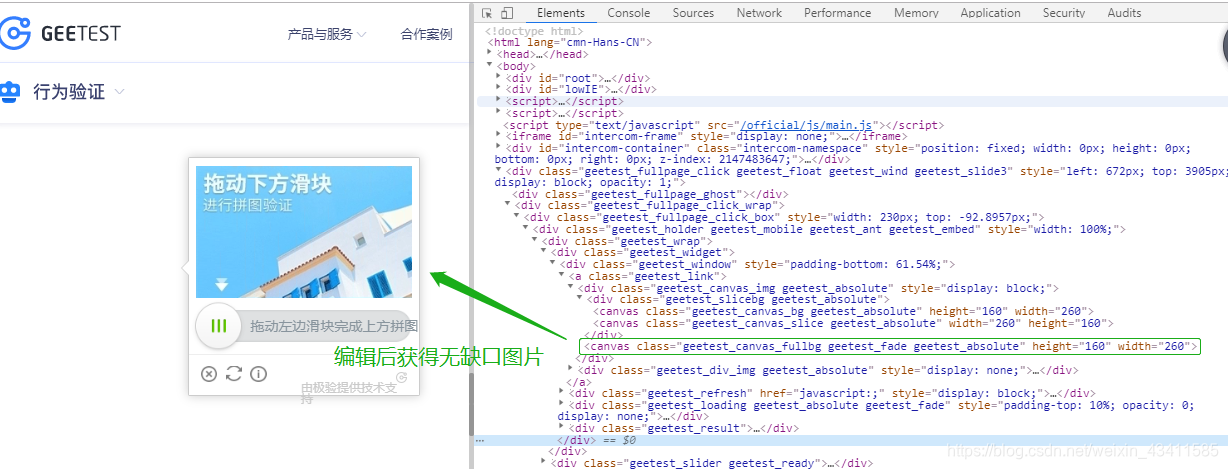The width and height of the screenshot is (1228, 469).
Task: Click the captcha puzzle image
Action: pyautogui.click(x=304, y=232)
